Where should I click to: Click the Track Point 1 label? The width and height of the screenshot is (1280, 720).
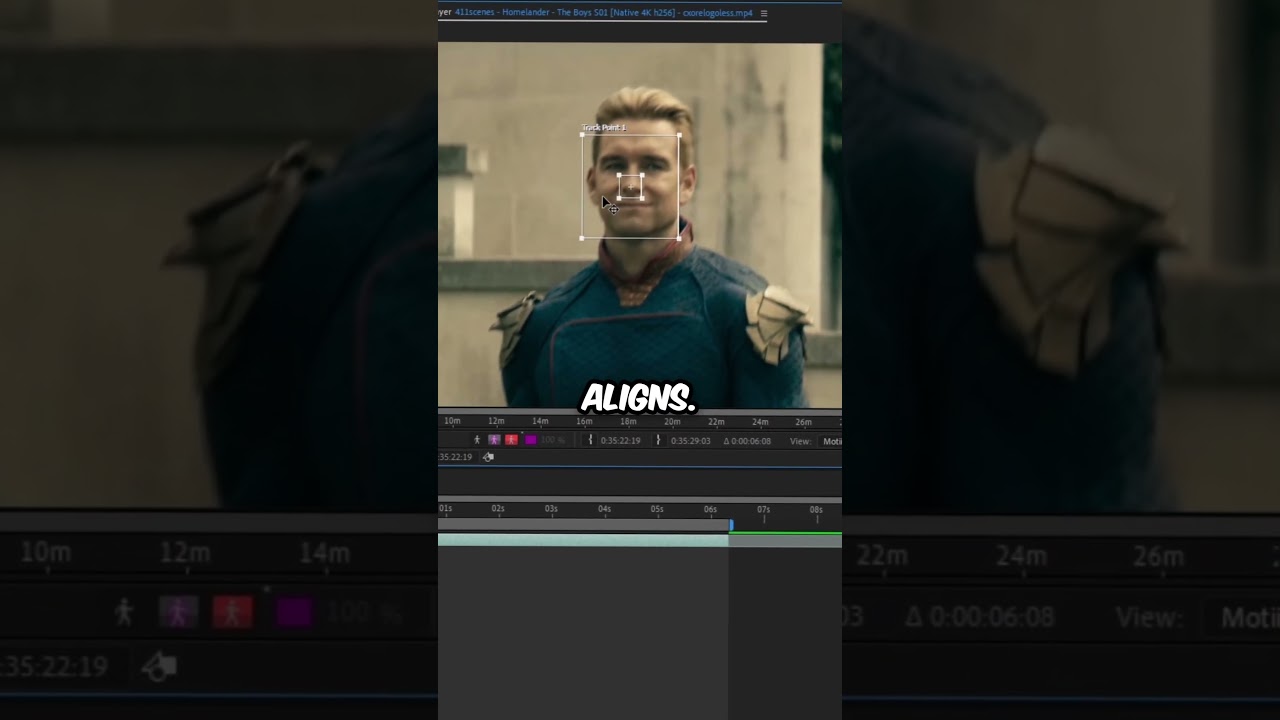click(x=604, y=127)
